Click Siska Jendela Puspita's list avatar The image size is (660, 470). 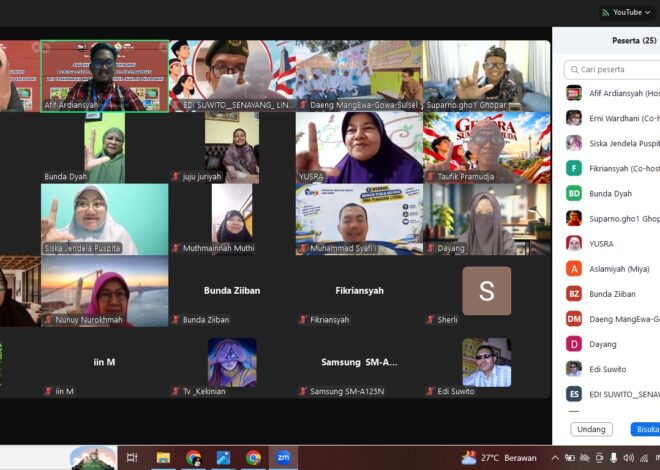(x=574, y=143)
